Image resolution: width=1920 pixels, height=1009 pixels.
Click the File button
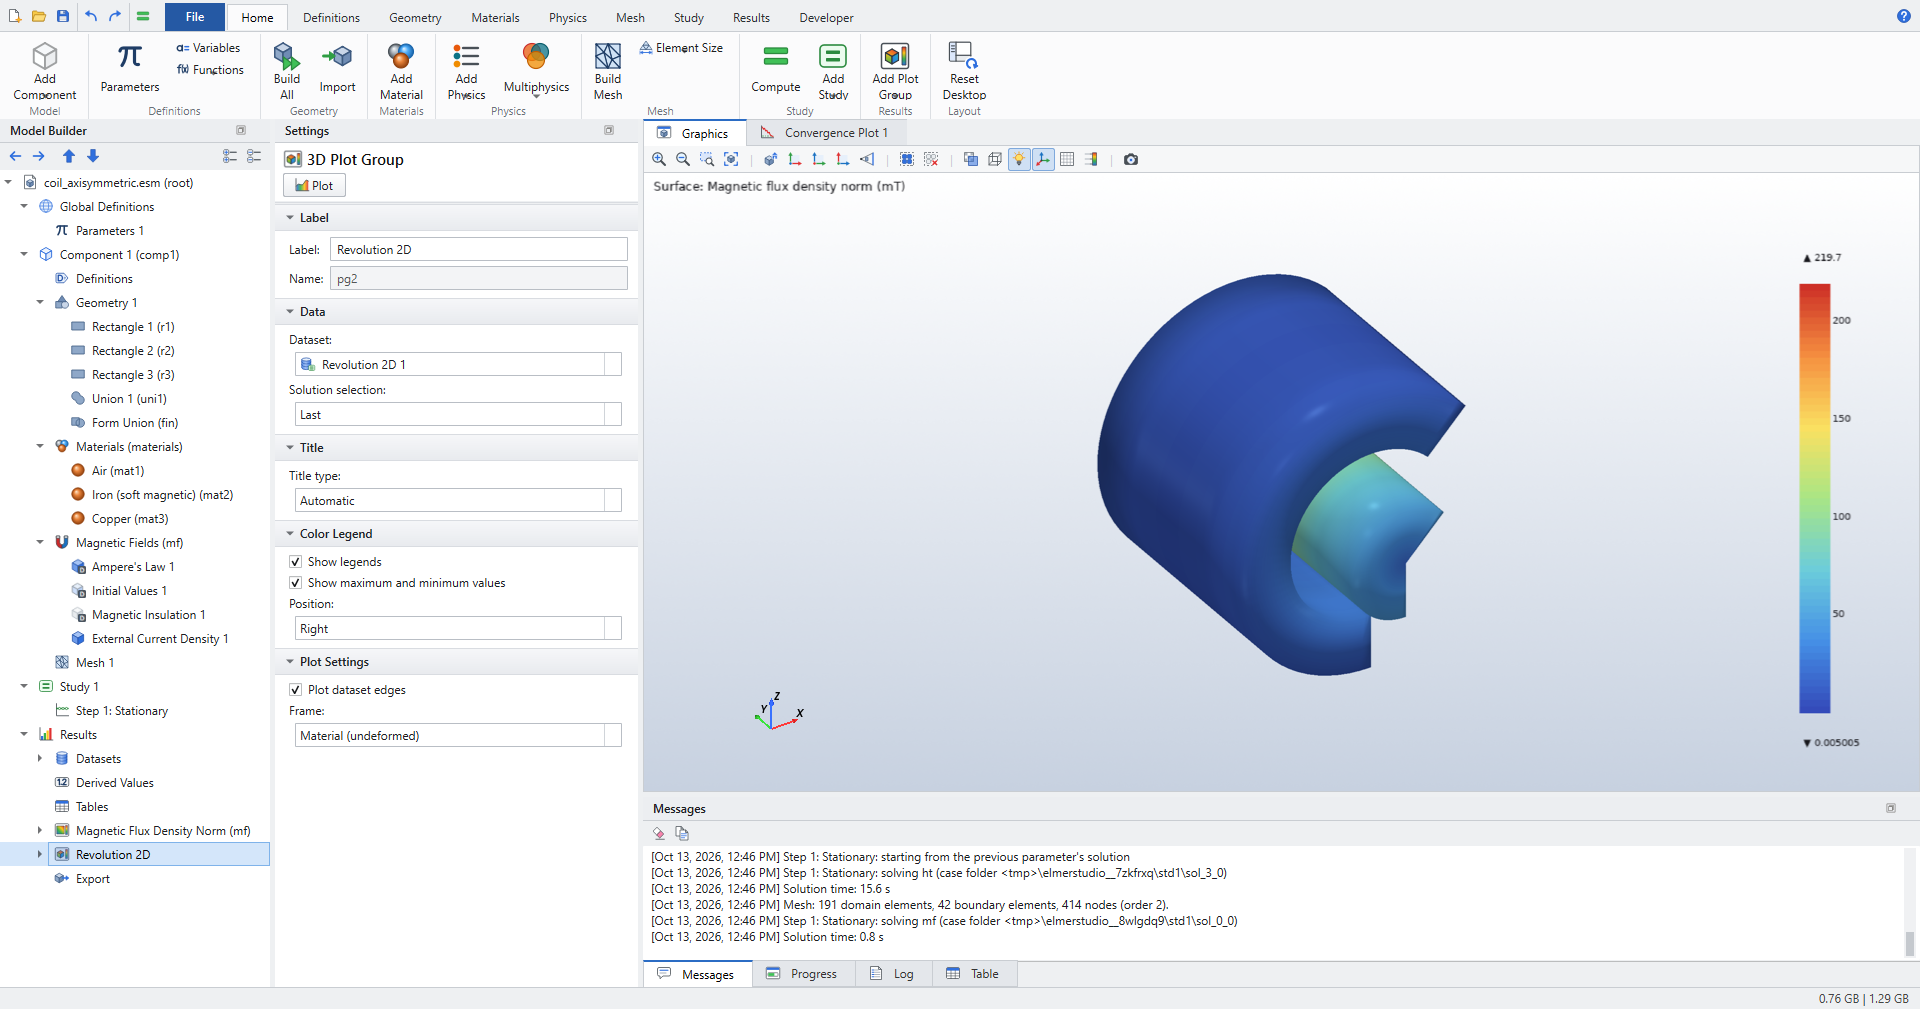[195, 17]
